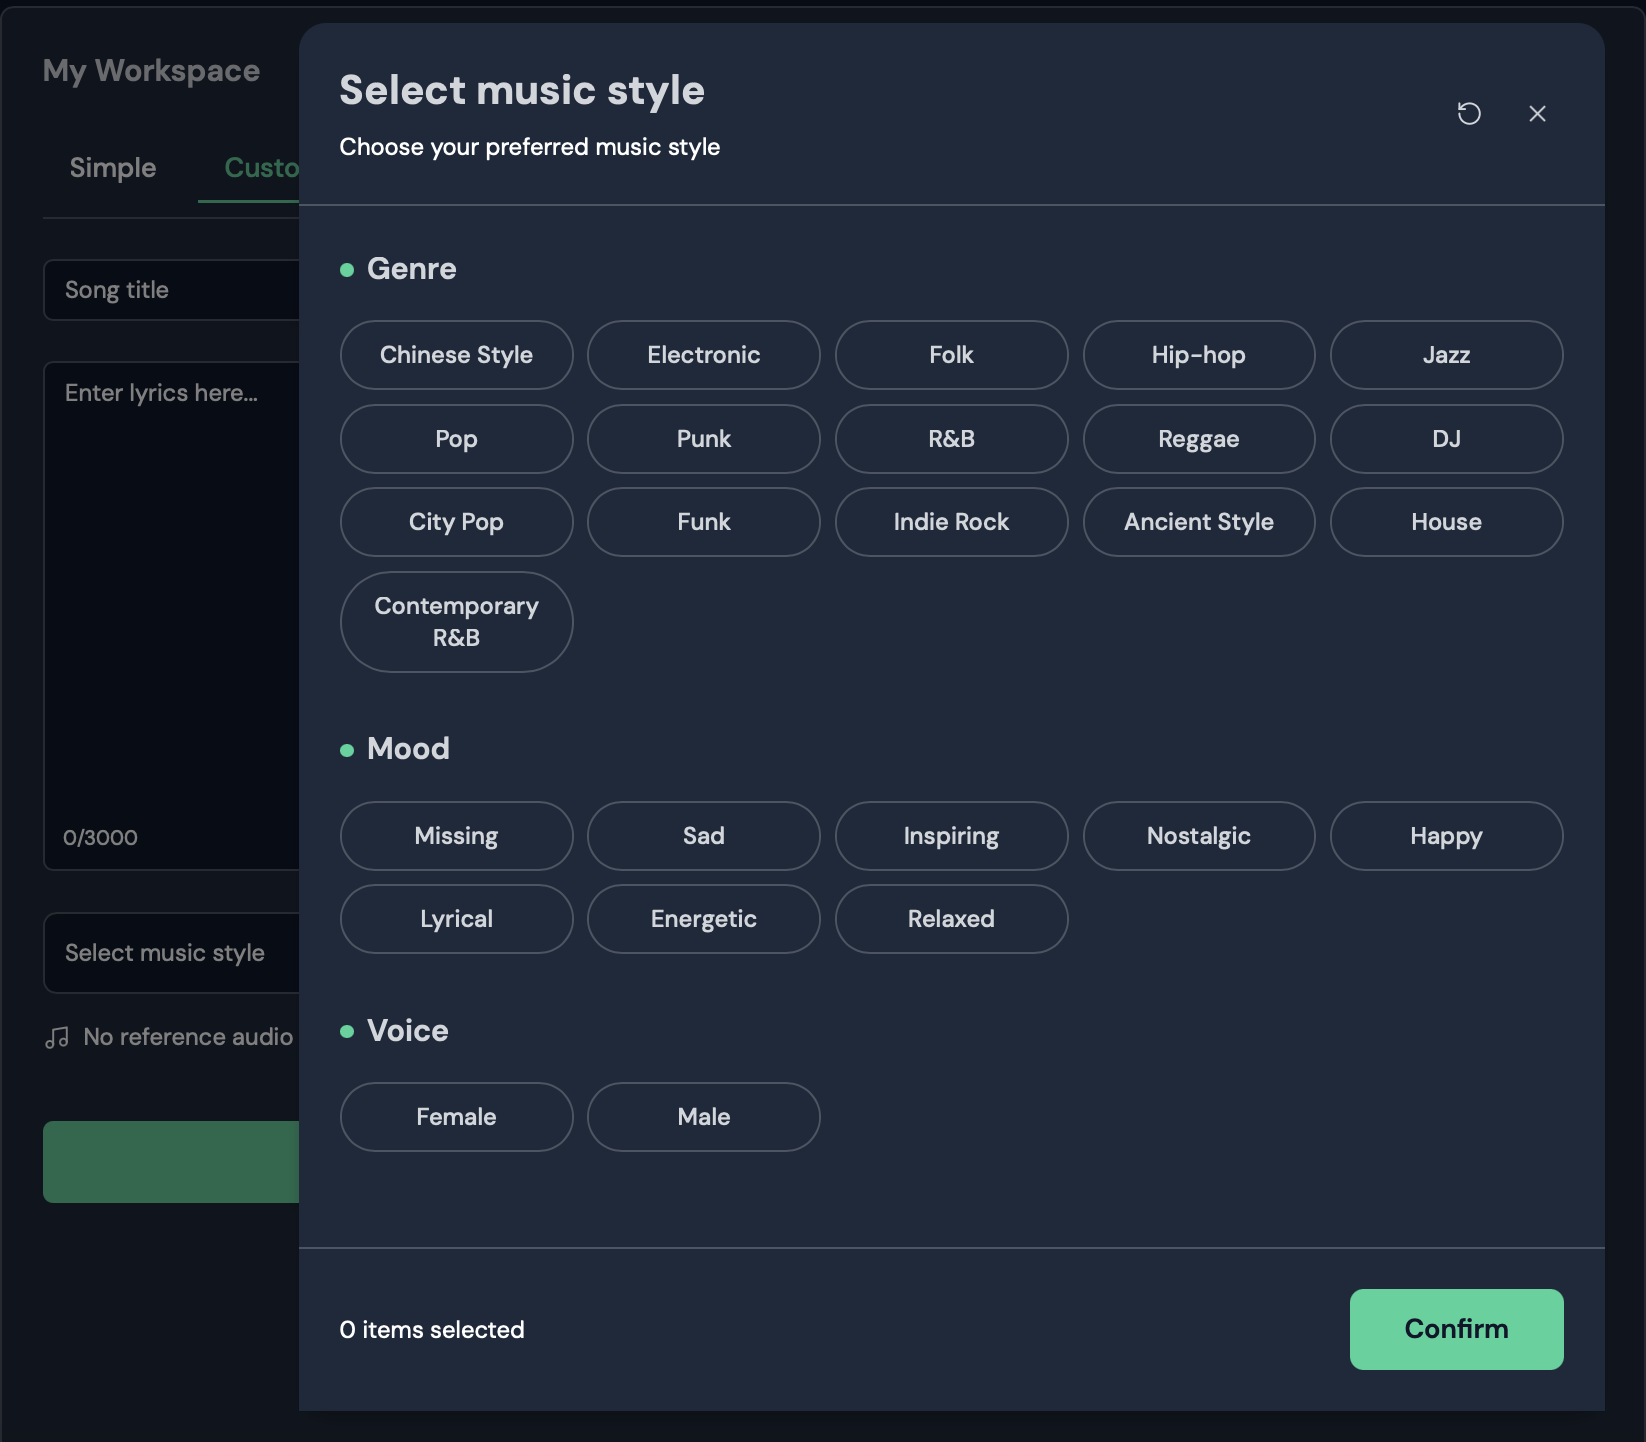
Task: Select Female voice option
Action: 456,1117
